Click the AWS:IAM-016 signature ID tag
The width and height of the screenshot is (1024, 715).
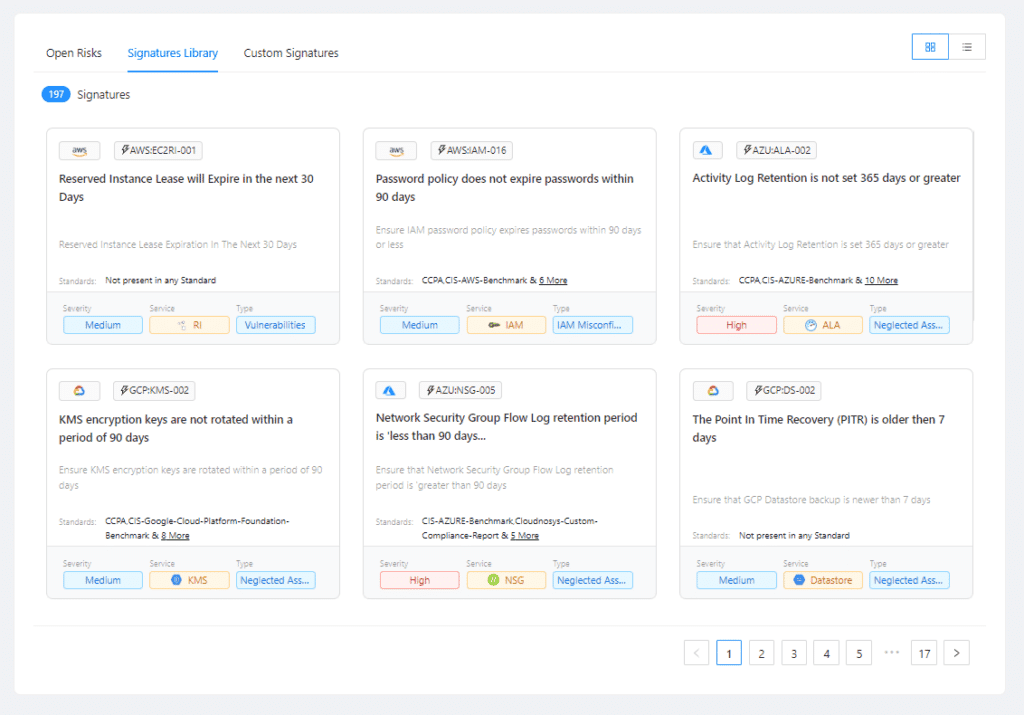[472, 150]
